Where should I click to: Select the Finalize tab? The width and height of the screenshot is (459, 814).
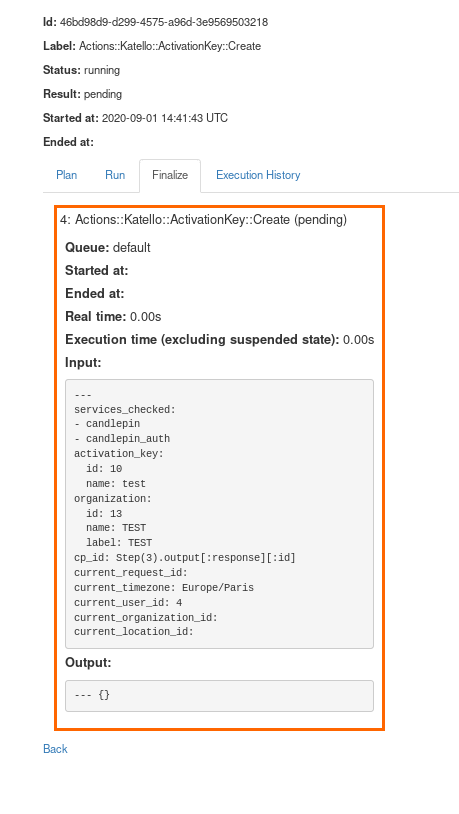tap(170, 175)
